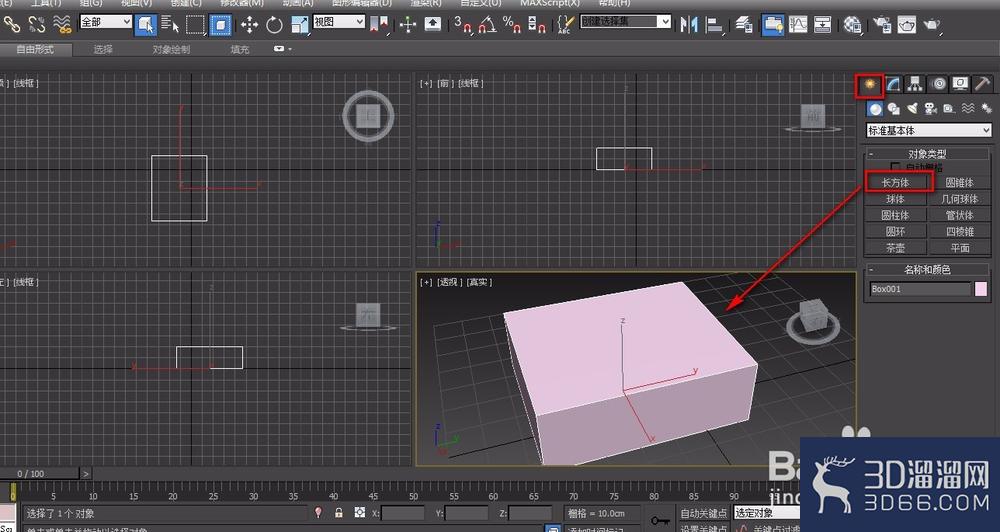
Task: Open the selection filter dropdown 全部
Action: click(x=106, y=22)
